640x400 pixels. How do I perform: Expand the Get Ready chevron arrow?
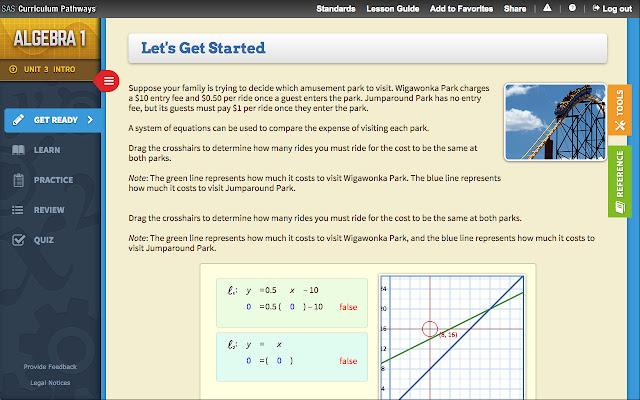(90, 120)
